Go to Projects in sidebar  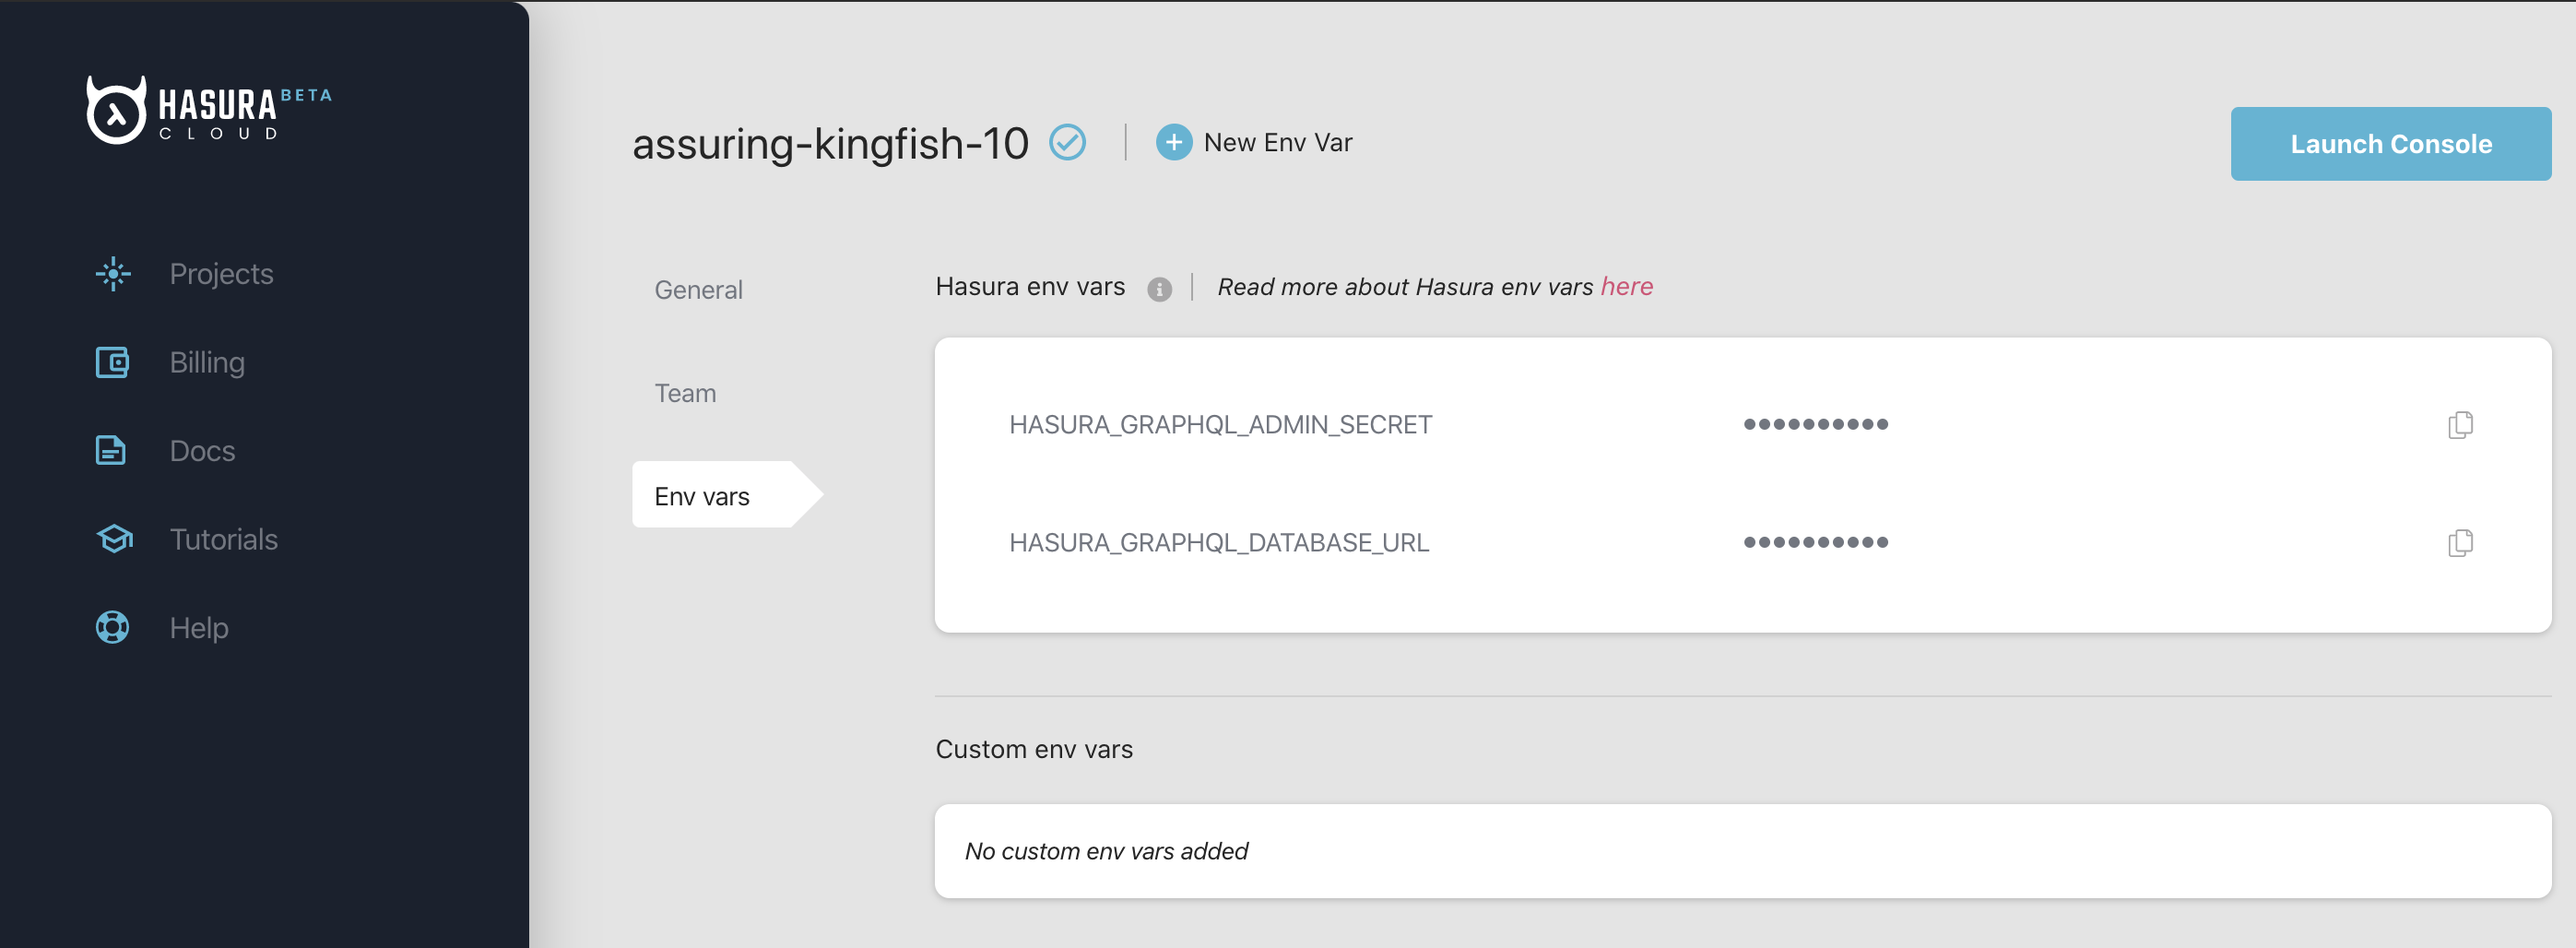pyautogui.click(x=221, y=274)
